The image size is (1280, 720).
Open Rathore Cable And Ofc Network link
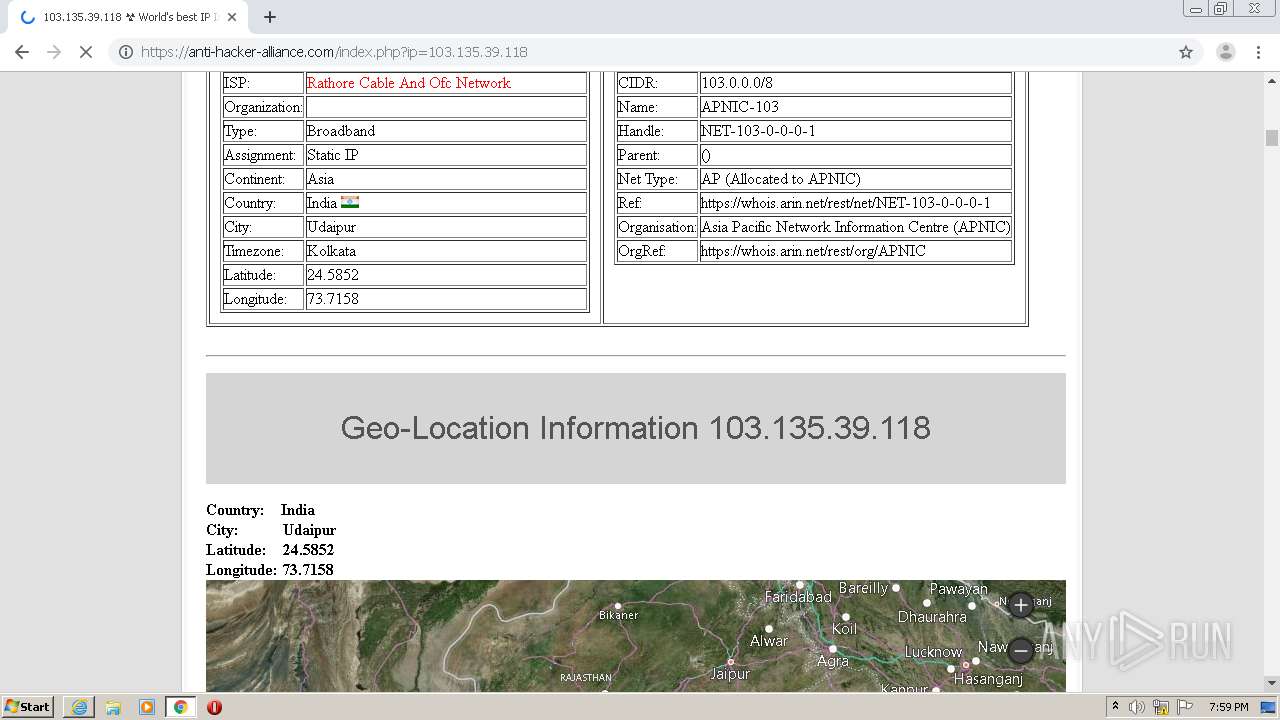(408, 83)
